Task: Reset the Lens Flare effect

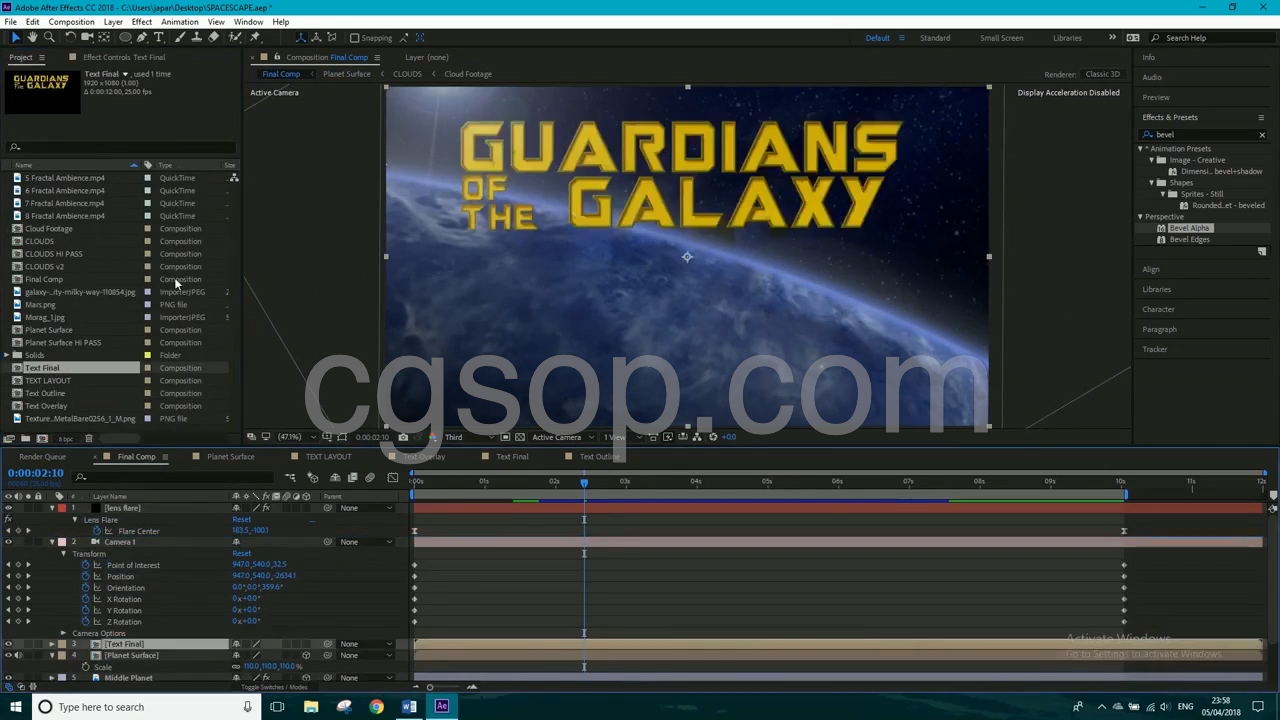Action: [241, 520]
